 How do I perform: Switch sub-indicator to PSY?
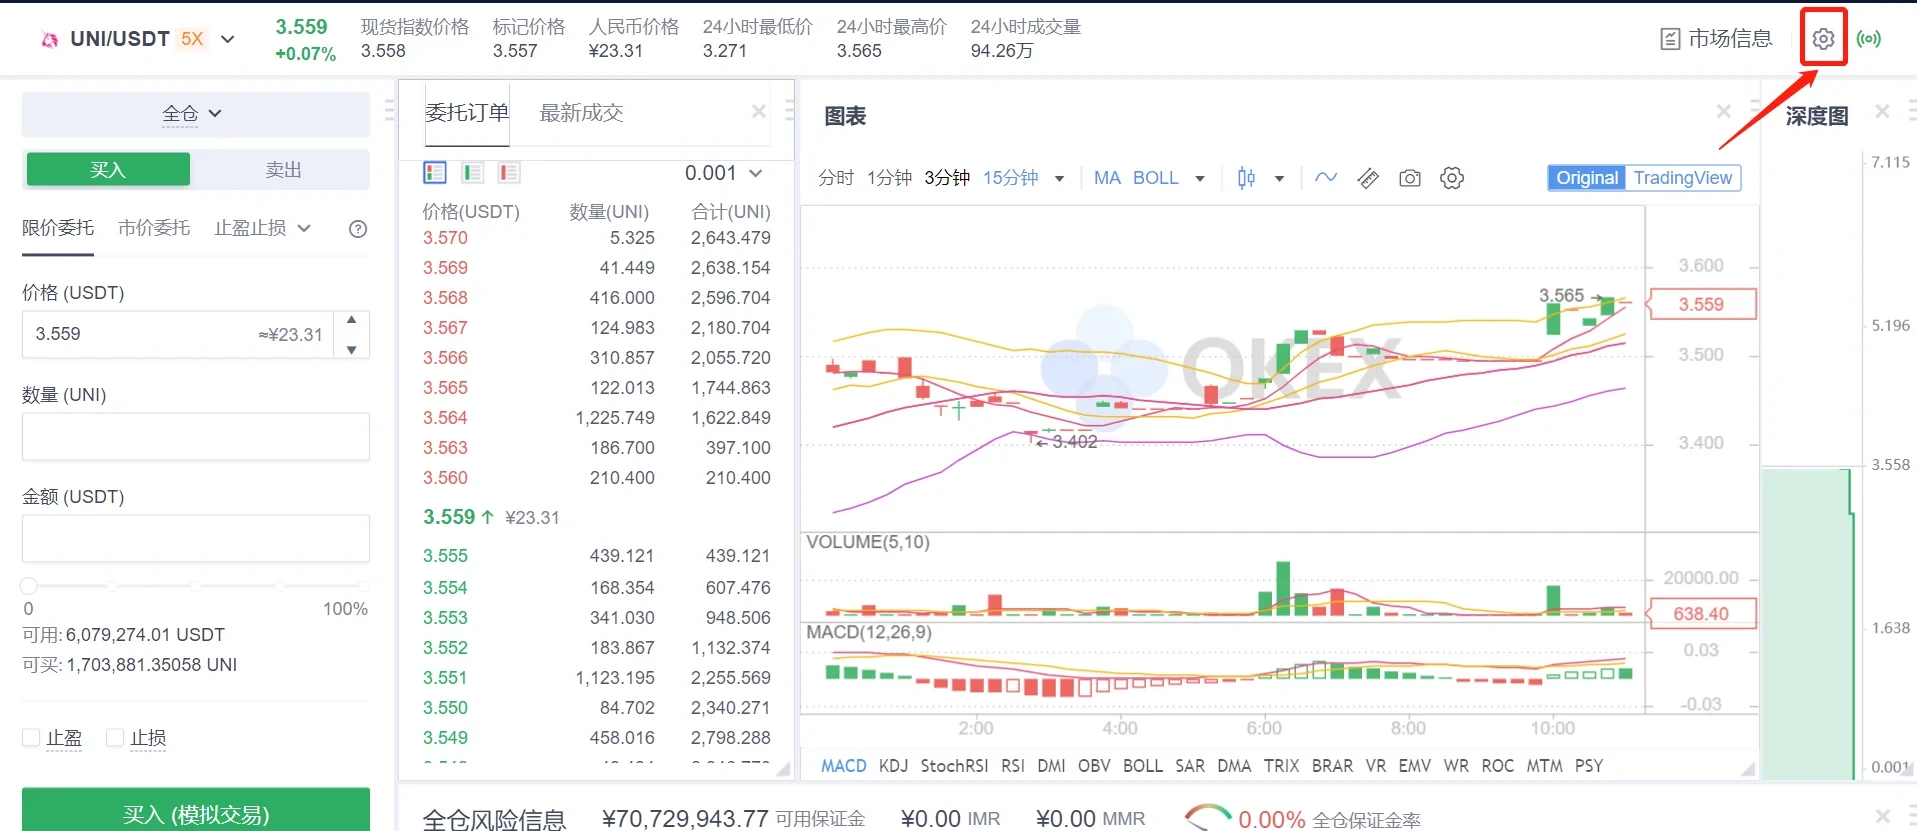1589,766
